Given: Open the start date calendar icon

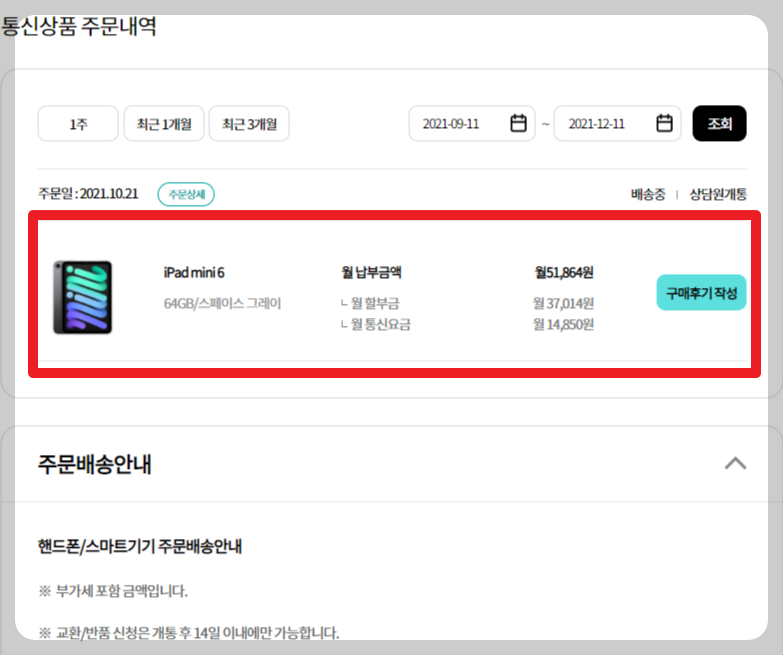Looking at the screenshot, I should (518, 123).
